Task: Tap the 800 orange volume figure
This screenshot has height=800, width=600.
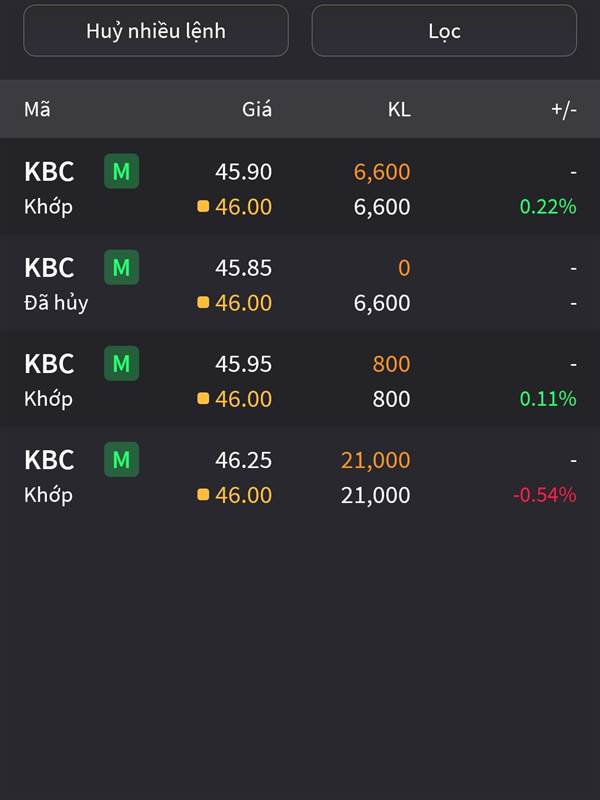Action: 391,364
